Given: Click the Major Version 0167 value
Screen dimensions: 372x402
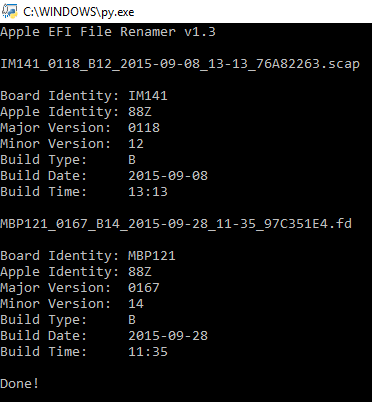Looking at the screenshot, I should click(x=144, y=288).
